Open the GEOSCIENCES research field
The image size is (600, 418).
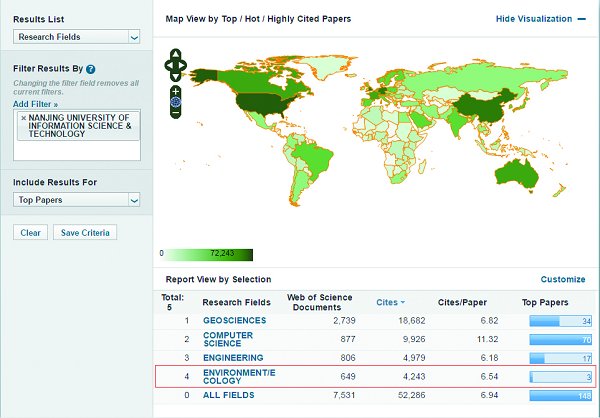(233, 321)
